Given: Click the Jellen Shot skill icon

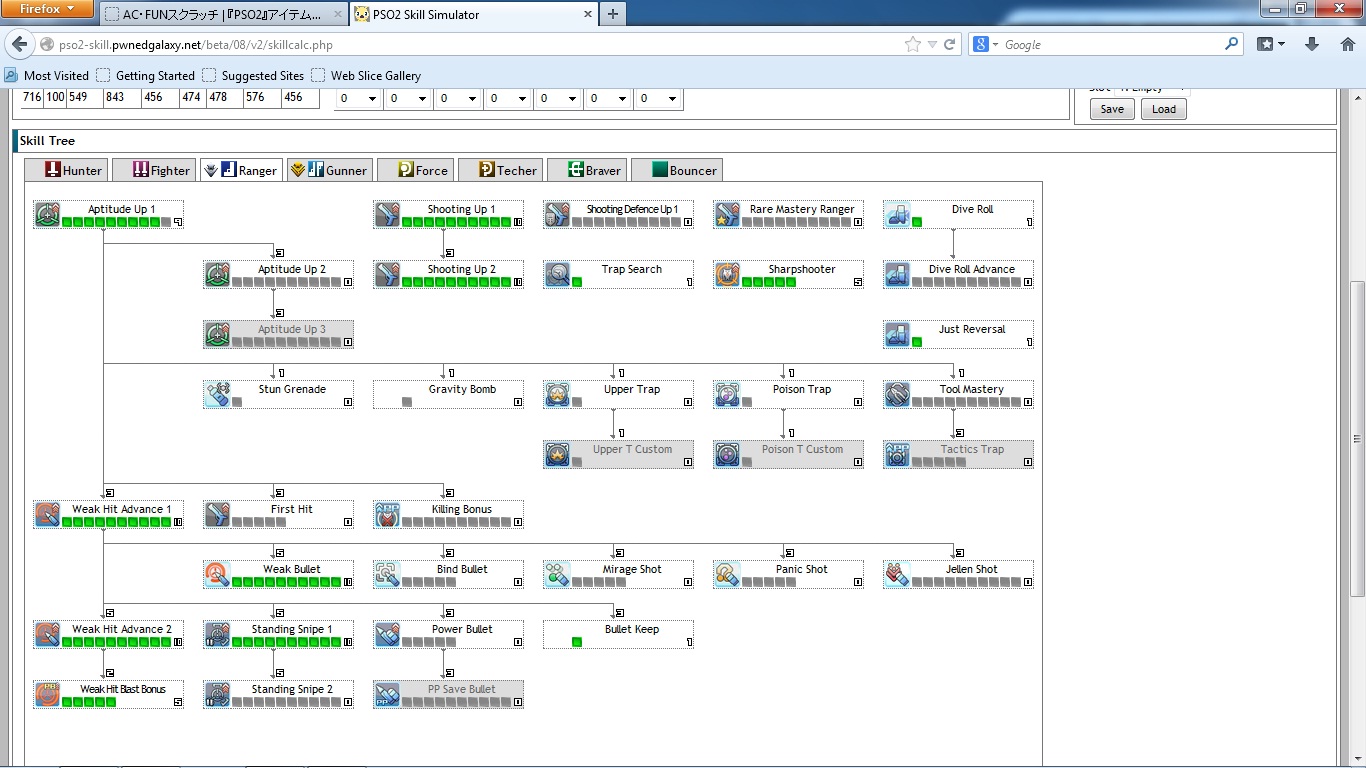Looking at the screenshot, I should (x=897, y=575).
